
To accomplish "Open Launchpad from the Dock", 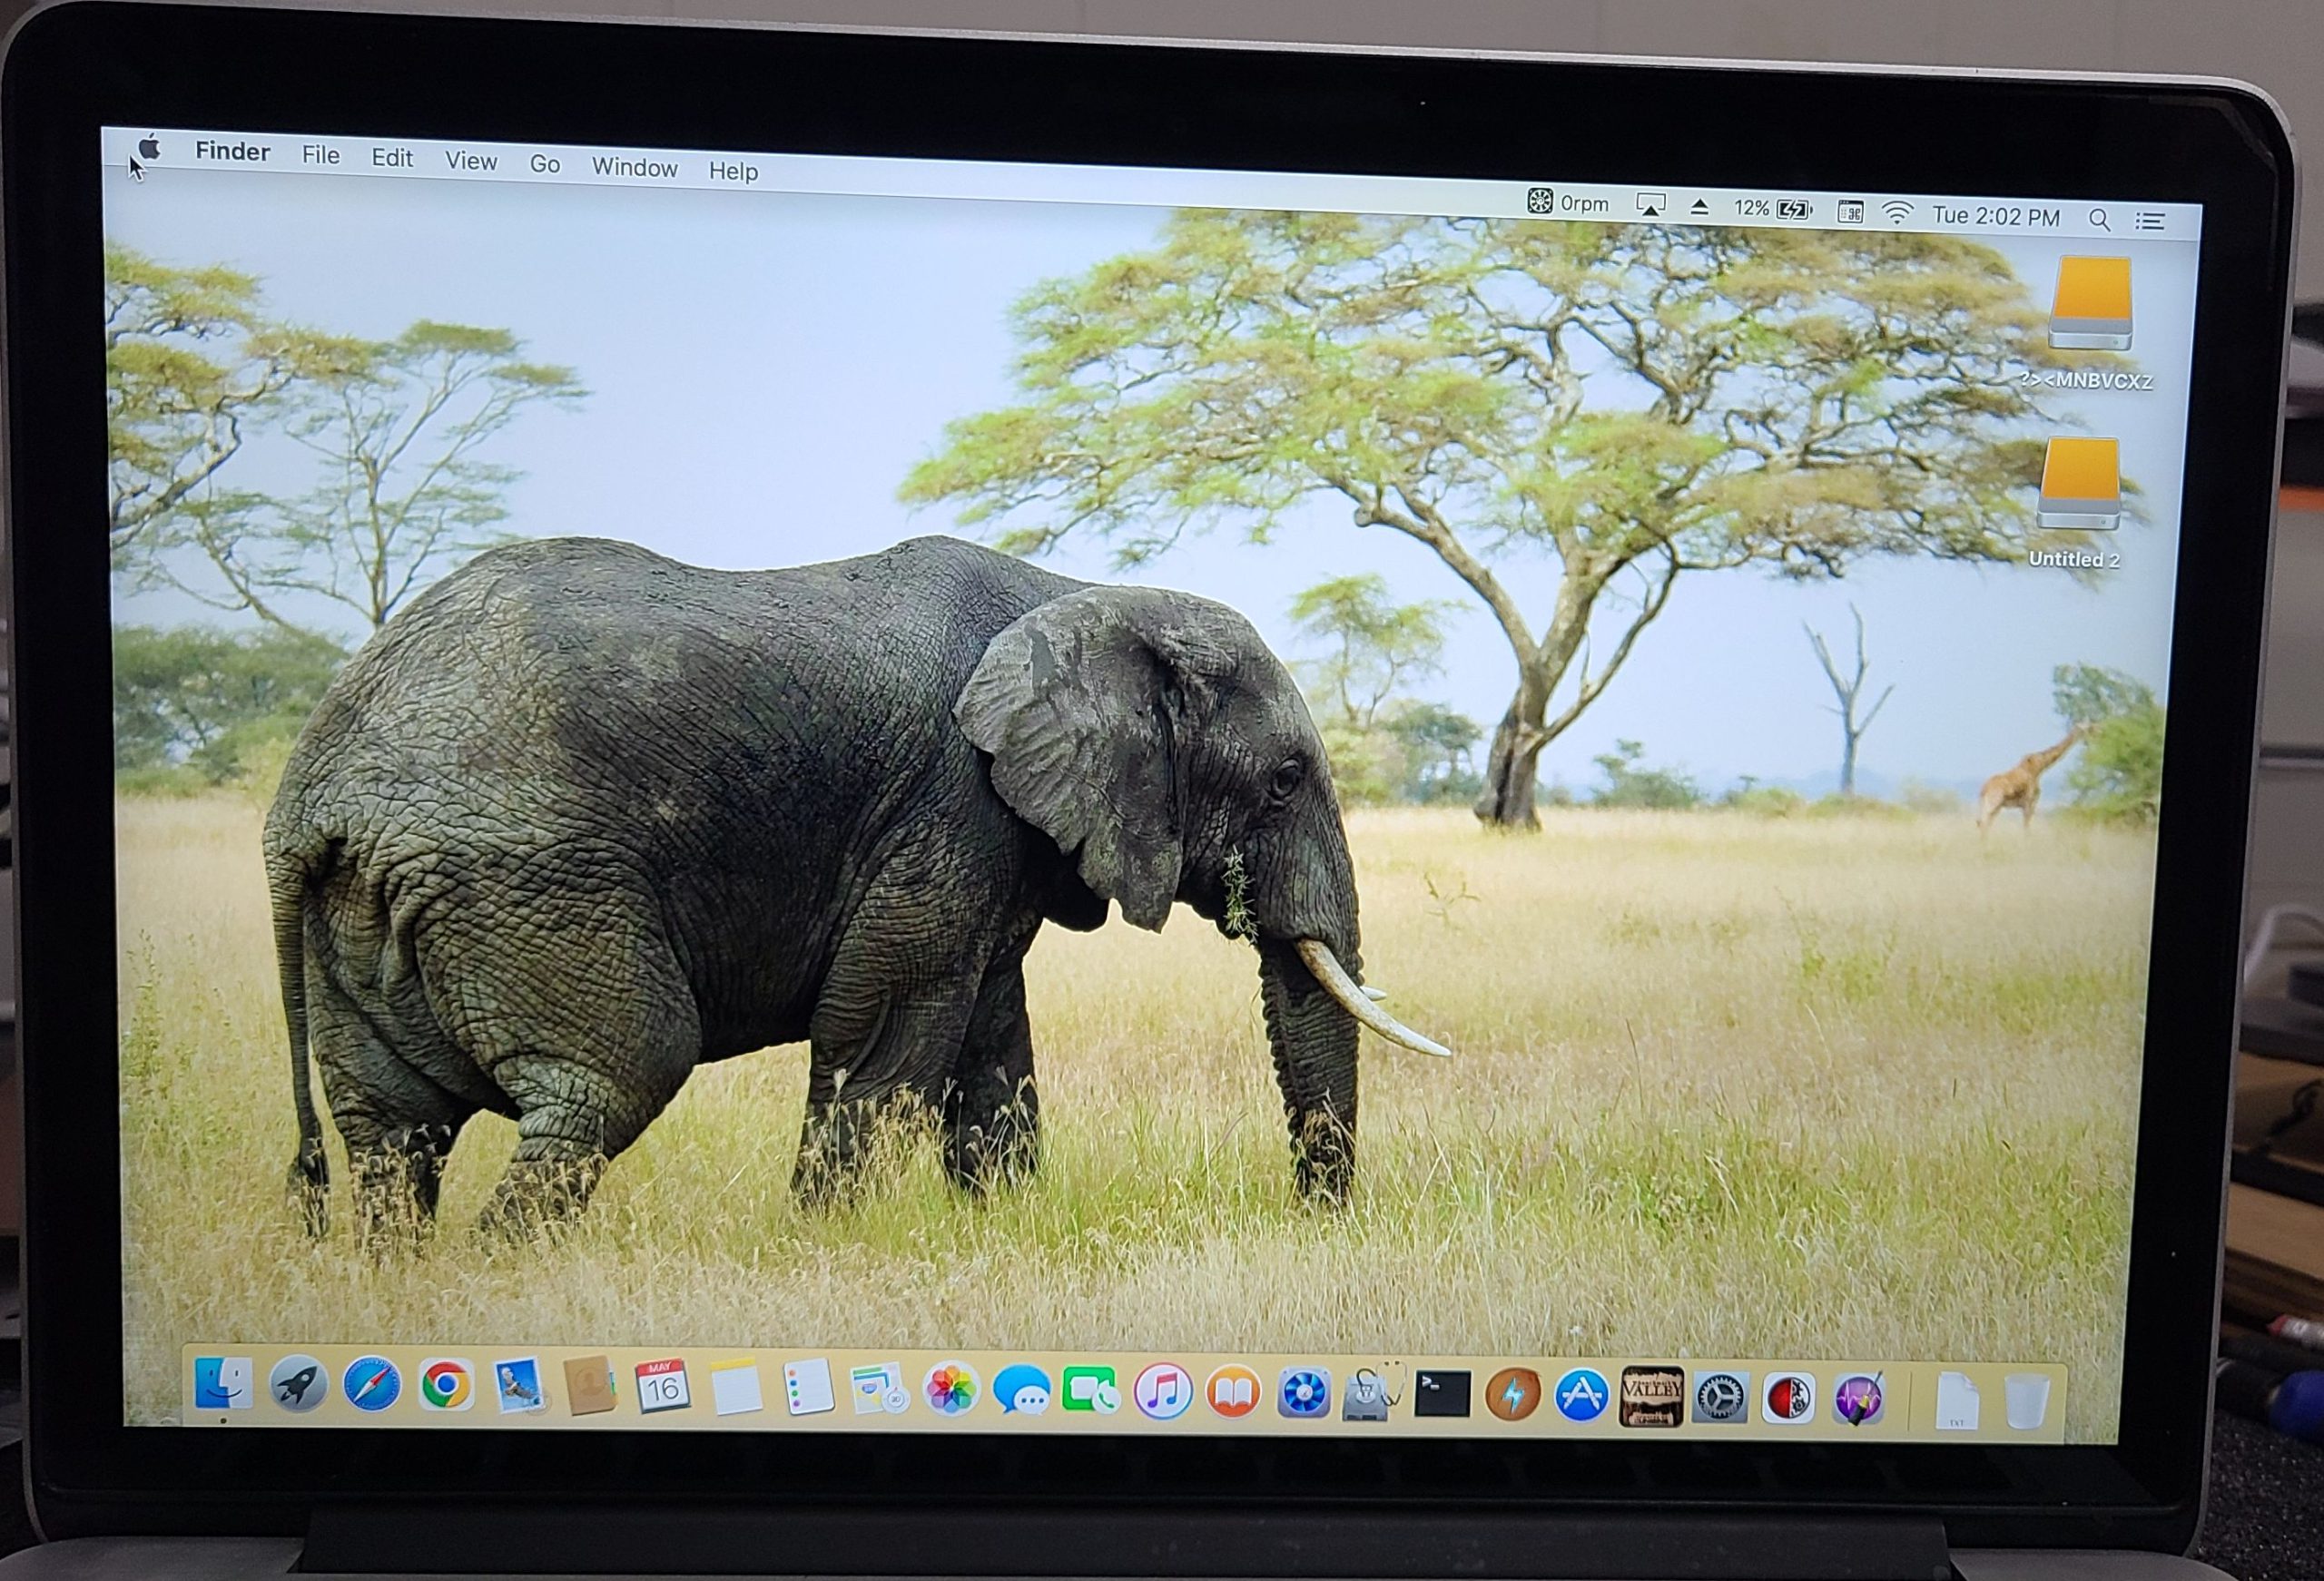I will 298,1387.
